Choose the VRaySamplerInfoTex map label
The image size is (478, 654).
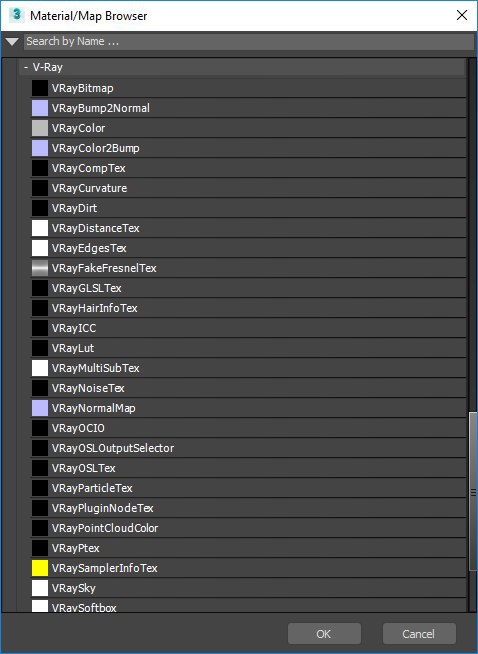104,568
